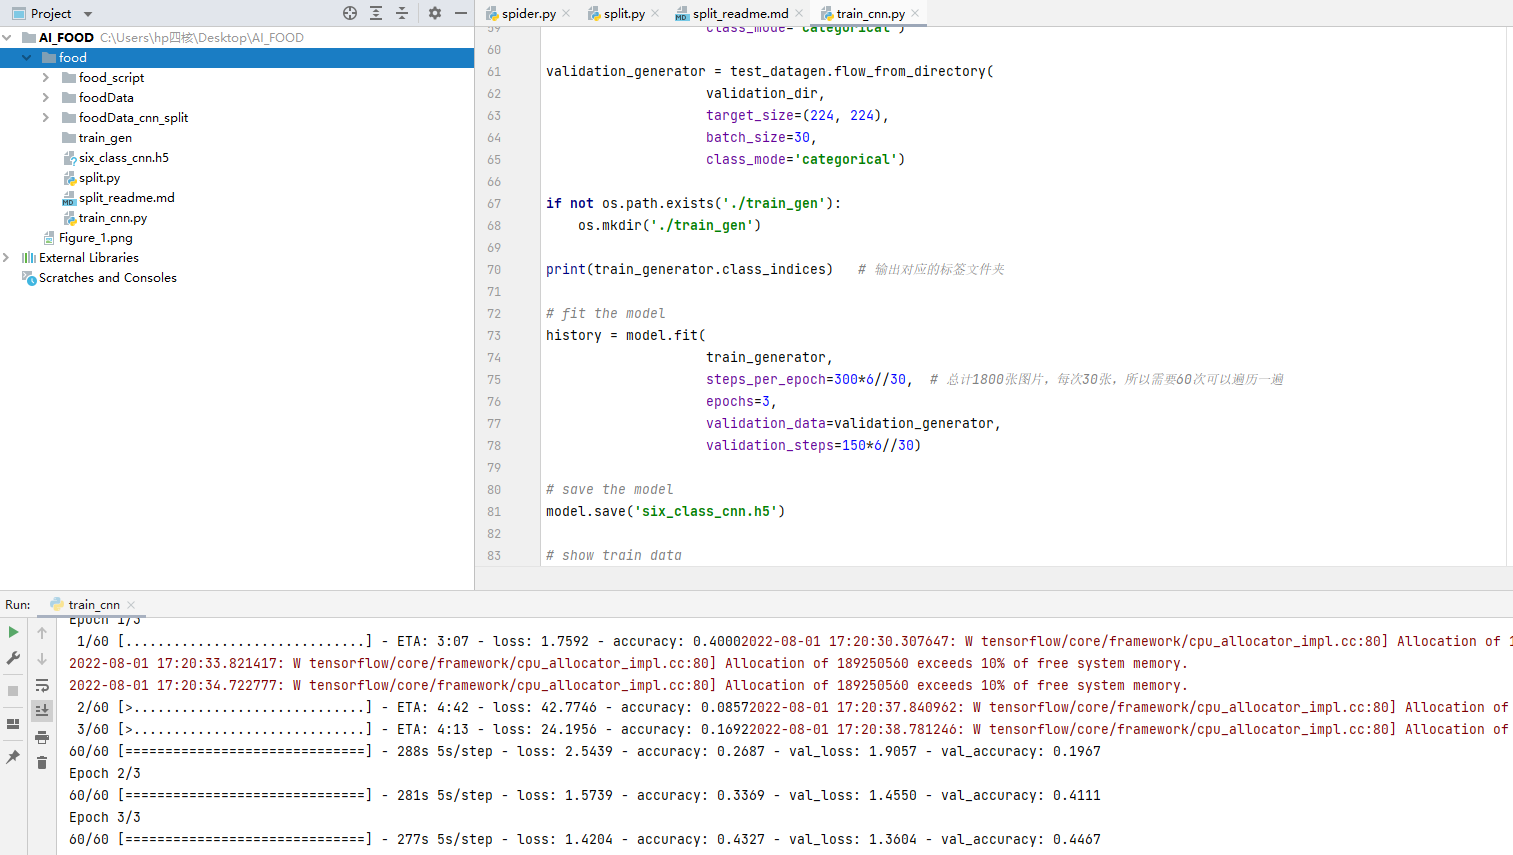This screenshot has width=1513, height=855.
Task: Click the 'batch_size=30,' code line
Action: 761,137
